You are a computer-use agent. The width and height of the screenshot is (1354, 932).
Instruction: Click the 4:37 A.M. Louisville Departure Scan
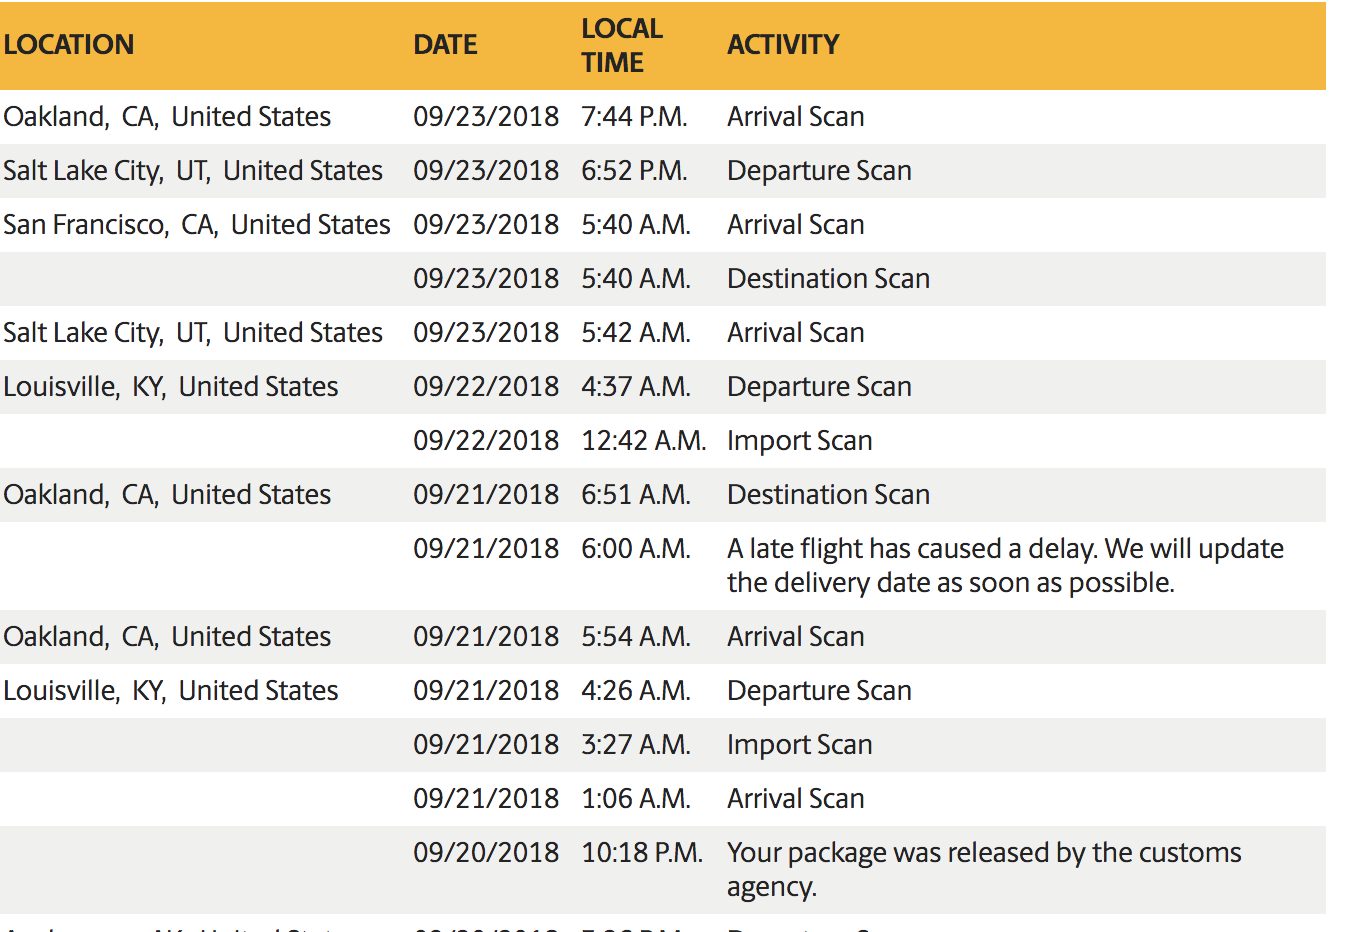pos(663,387)
